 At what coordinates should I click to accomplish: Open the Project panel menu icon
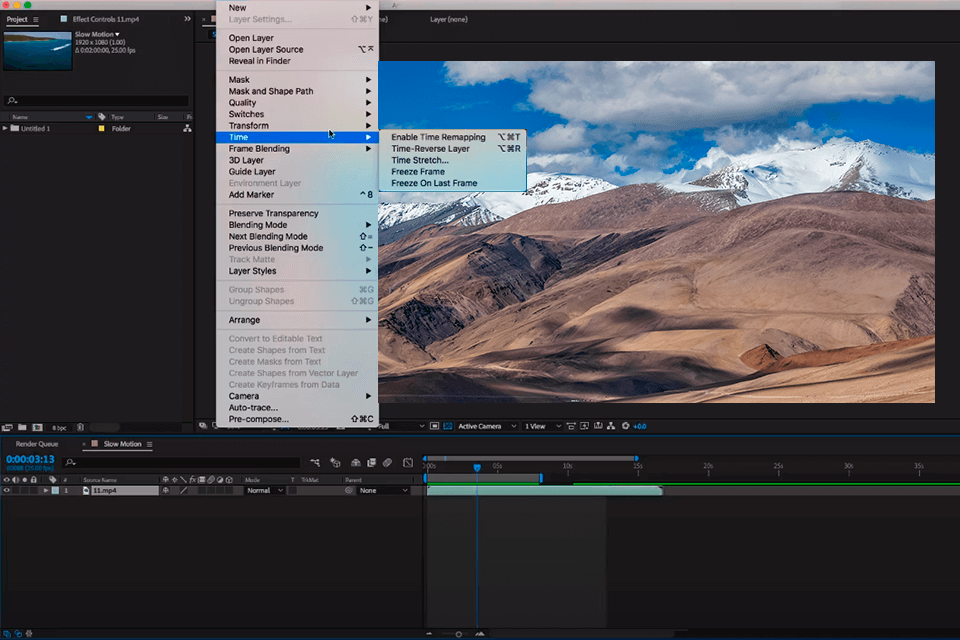(36, 20)
